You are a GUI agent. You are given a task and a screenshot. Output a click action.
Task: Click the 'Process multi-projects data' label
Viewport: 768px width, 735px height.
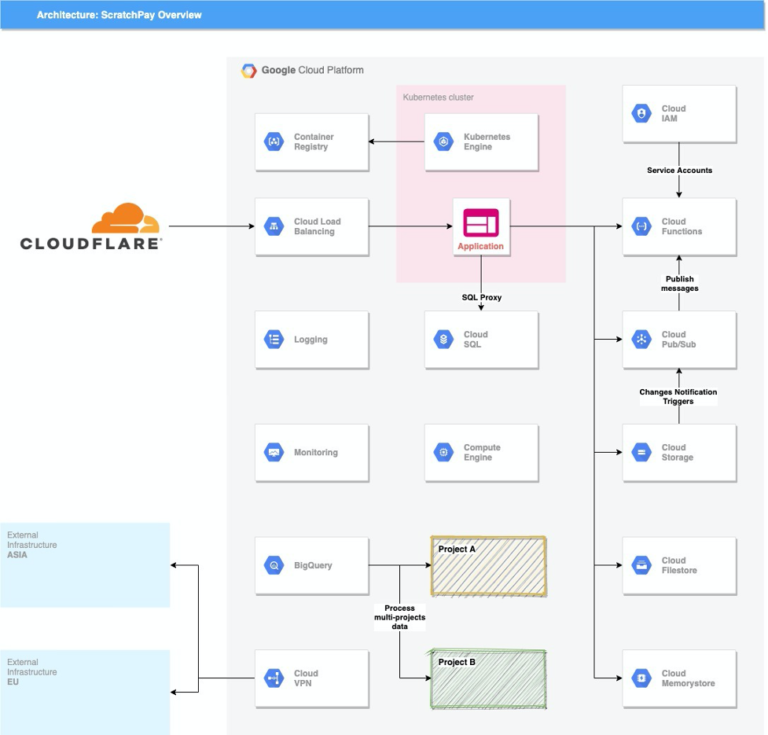[400, 617]
